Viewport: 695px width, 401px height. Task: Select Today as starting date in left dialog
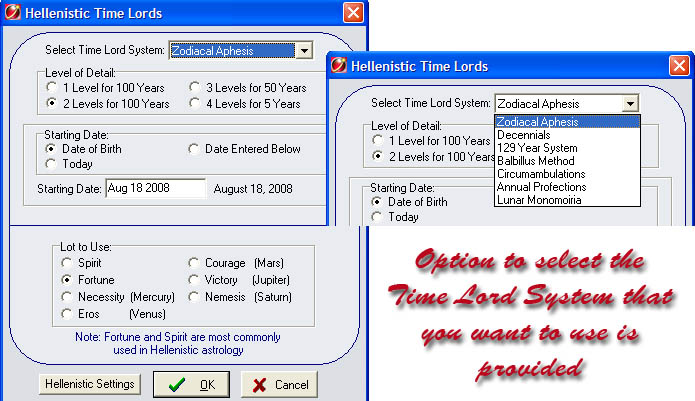point(52,164)
